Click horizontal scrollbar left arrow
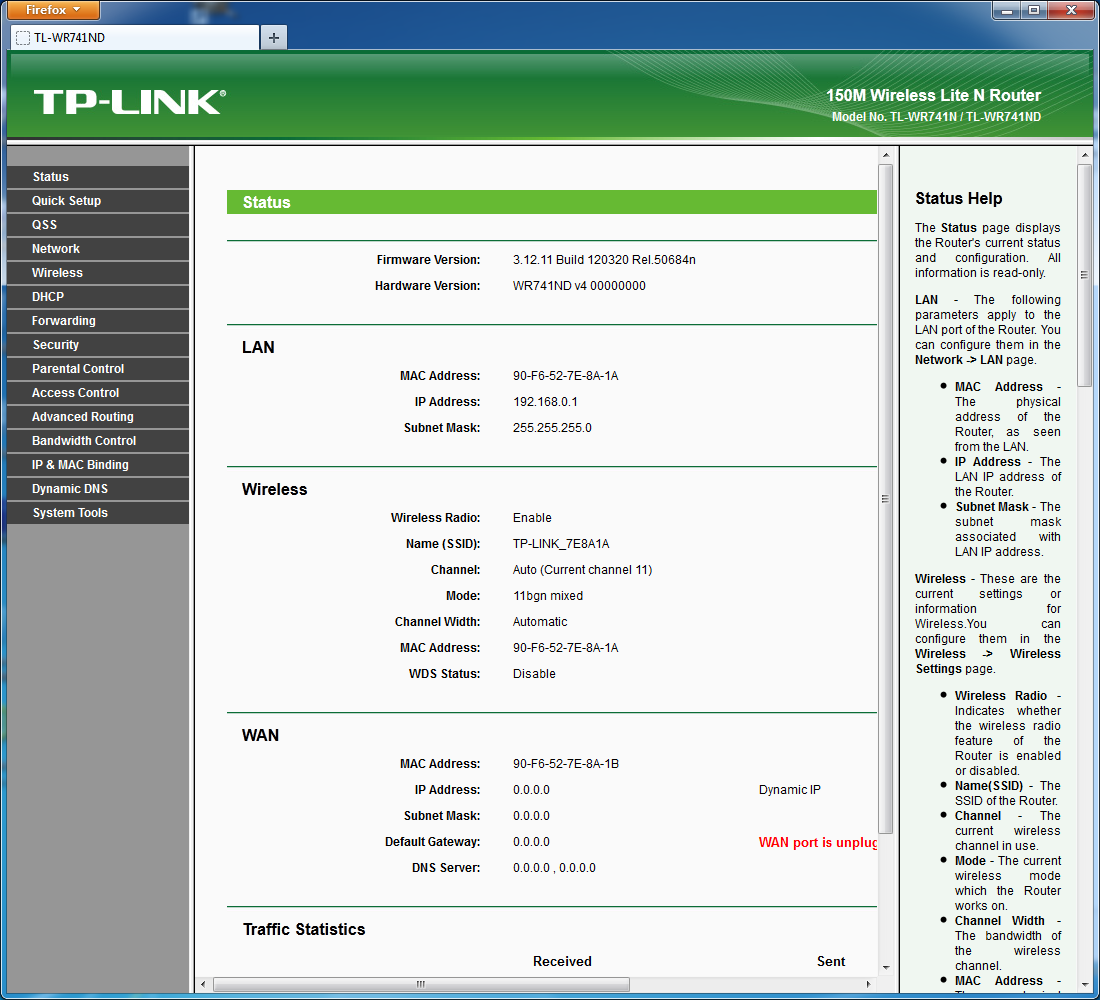Viewport: 1100px width, 1000px height. tap(204, 984)
